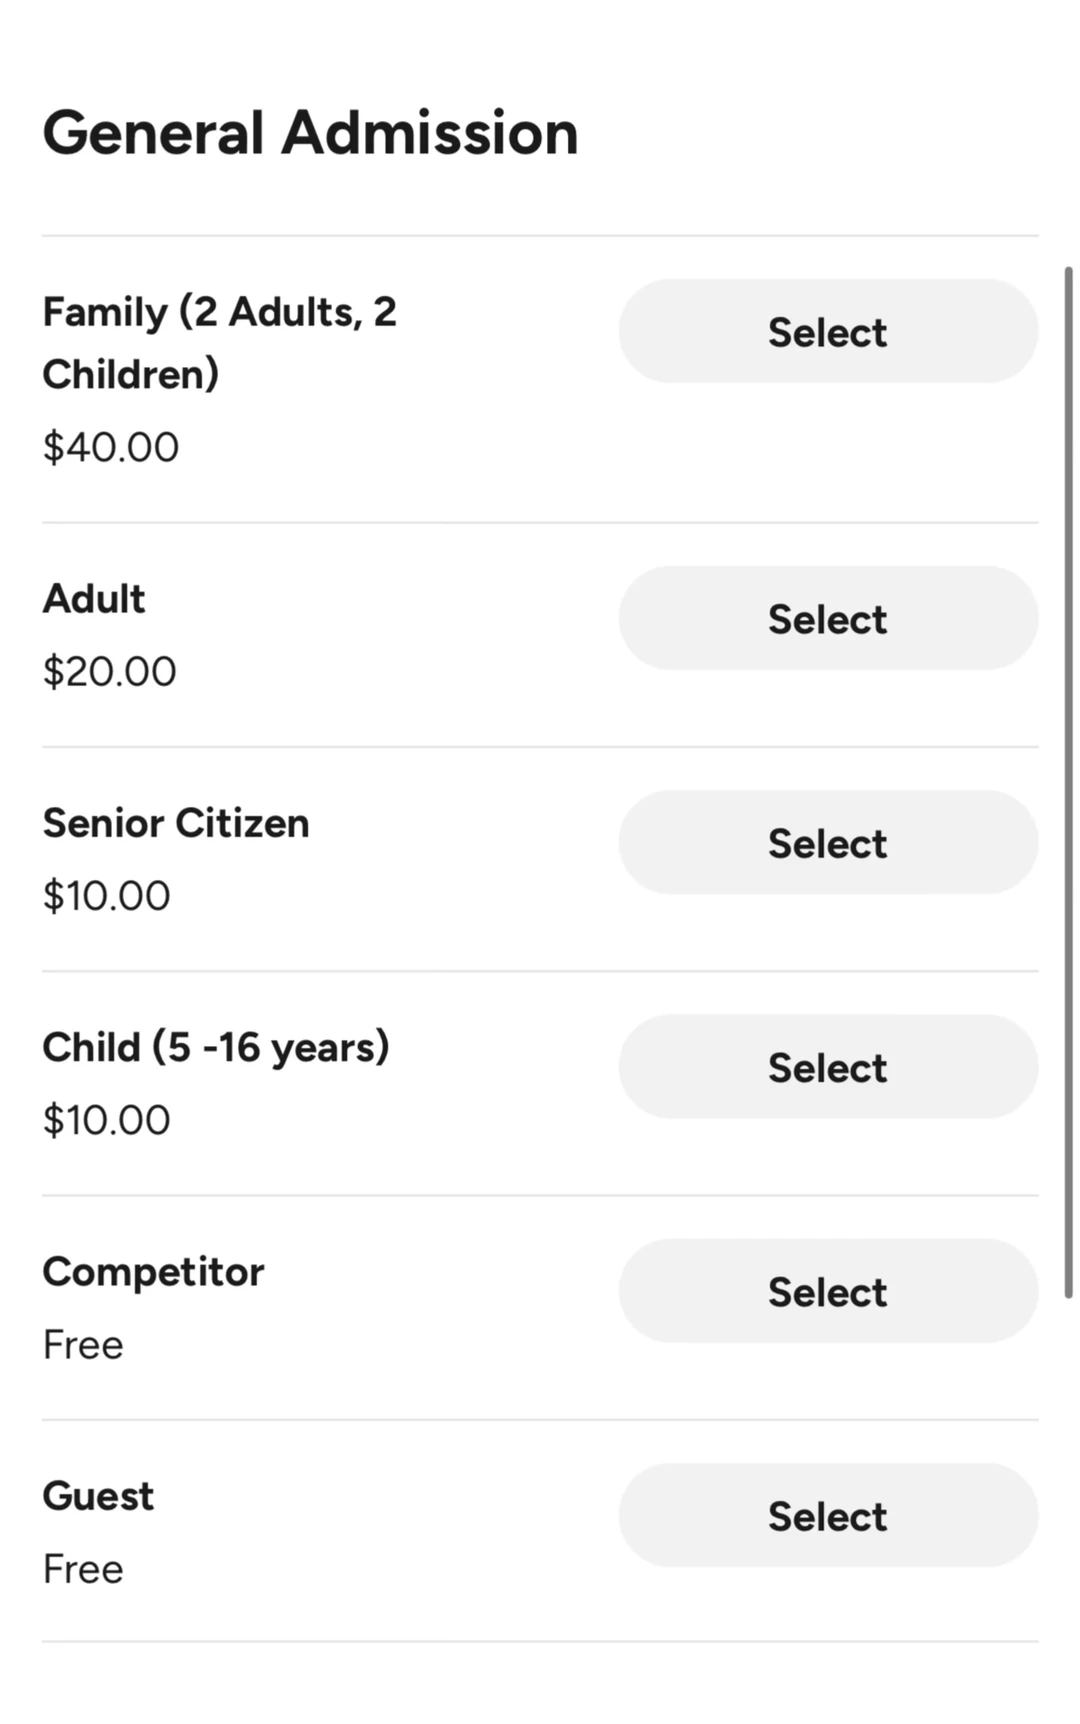Click the vertical scrollbar on the ticket list
Image resolution: width=1080 pixels, height=1724 pixels.
(x=1068, y=780)
